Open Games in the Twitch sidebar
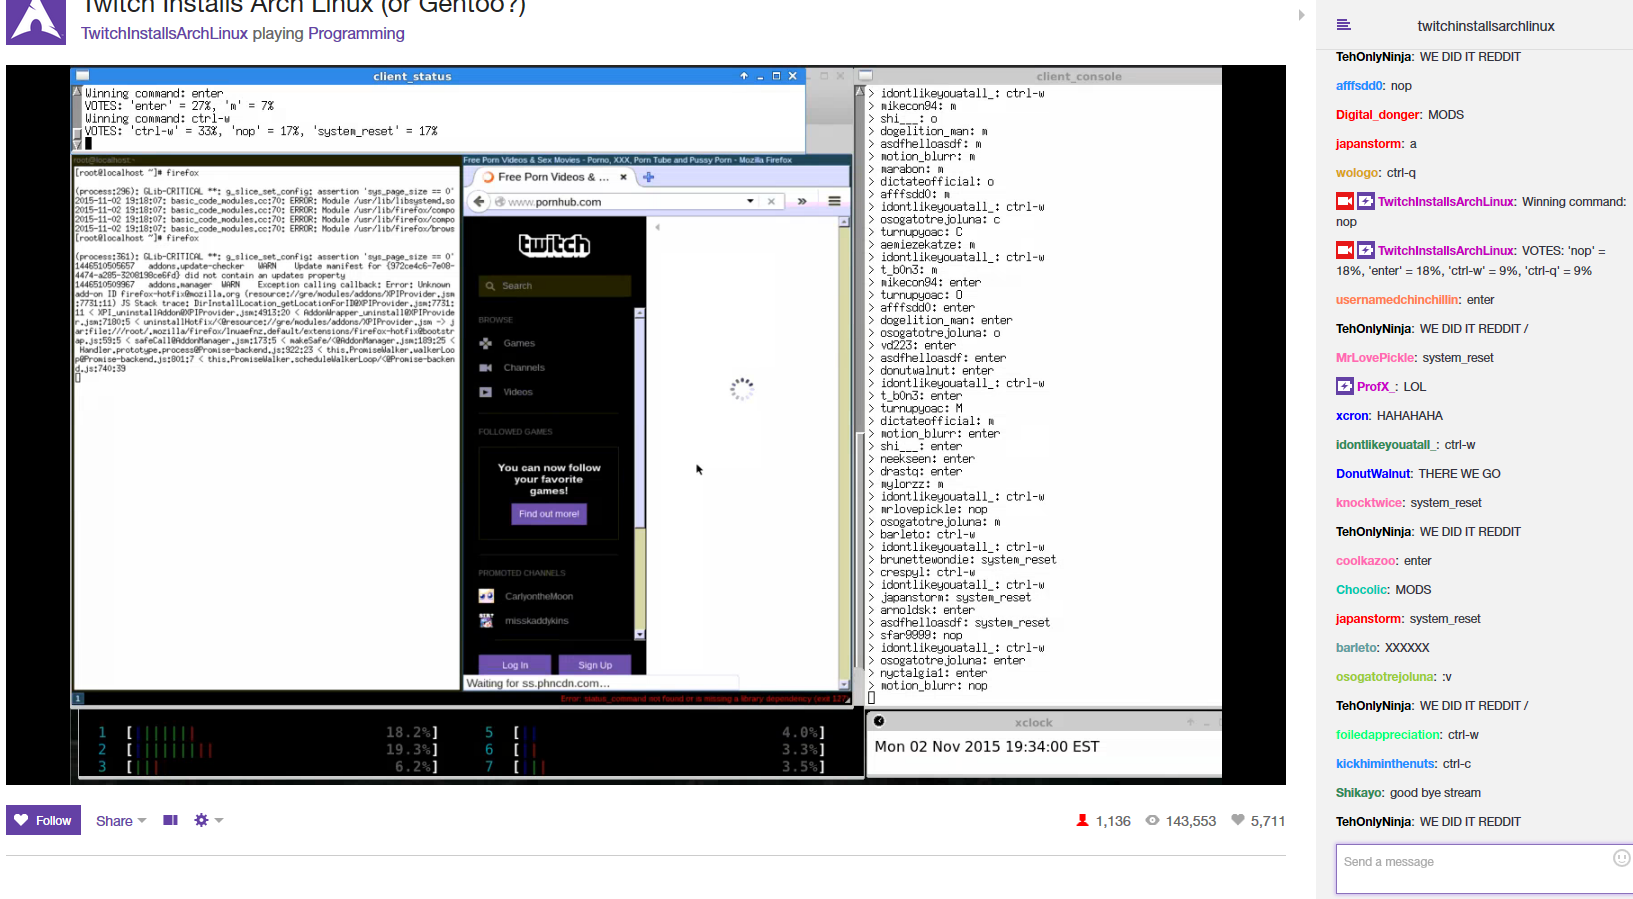Viewport: 1633px width, 899px height. coord(519,343)
